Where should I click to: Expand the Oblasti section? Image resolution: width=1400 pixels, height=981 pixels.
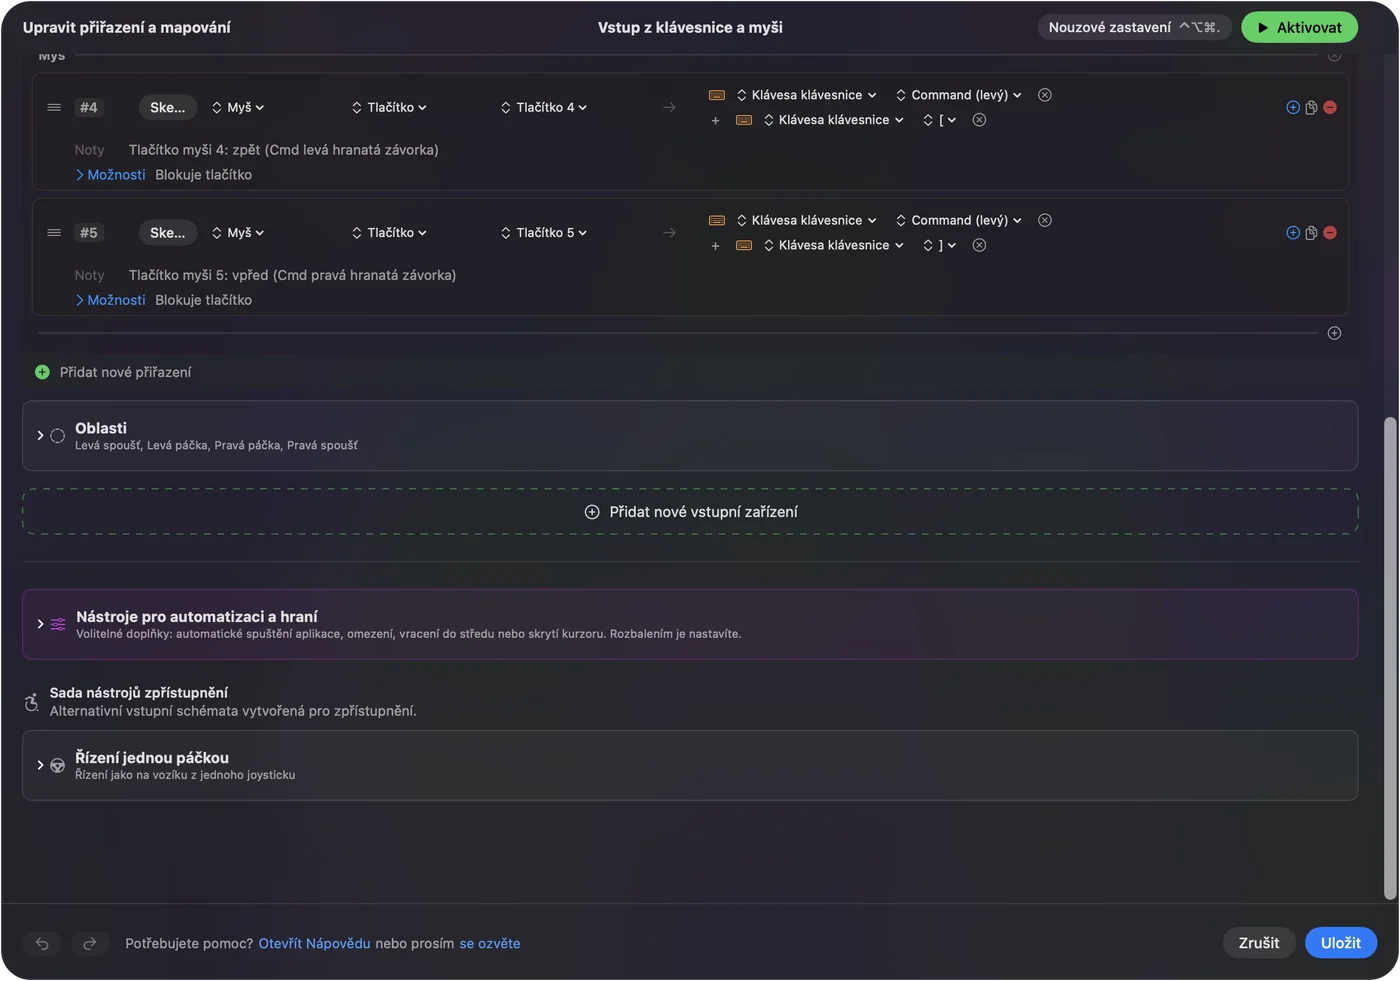click(40, 436)
